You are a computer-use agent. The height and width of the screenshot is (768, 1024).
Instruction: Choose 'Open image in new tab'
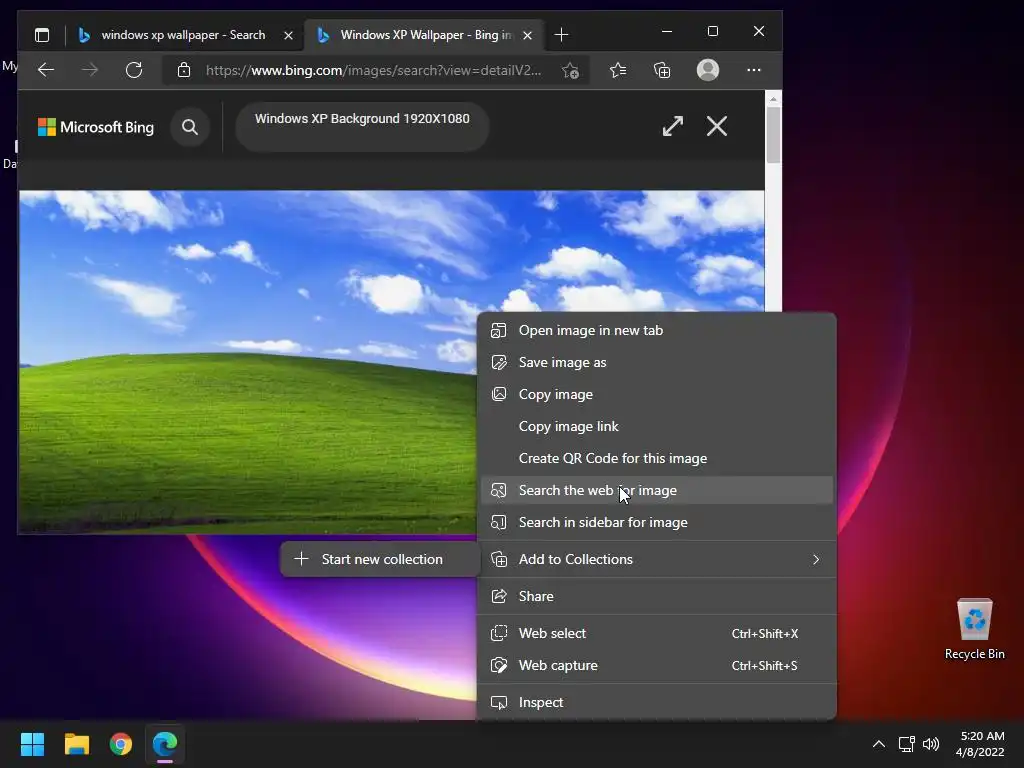click(x=657, y=330)
